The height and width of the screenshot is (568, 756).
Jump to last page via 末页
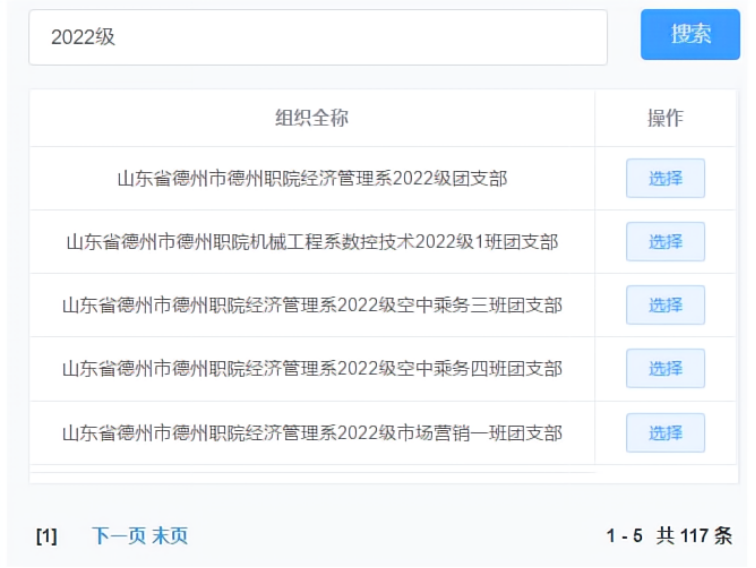point(170,536)
